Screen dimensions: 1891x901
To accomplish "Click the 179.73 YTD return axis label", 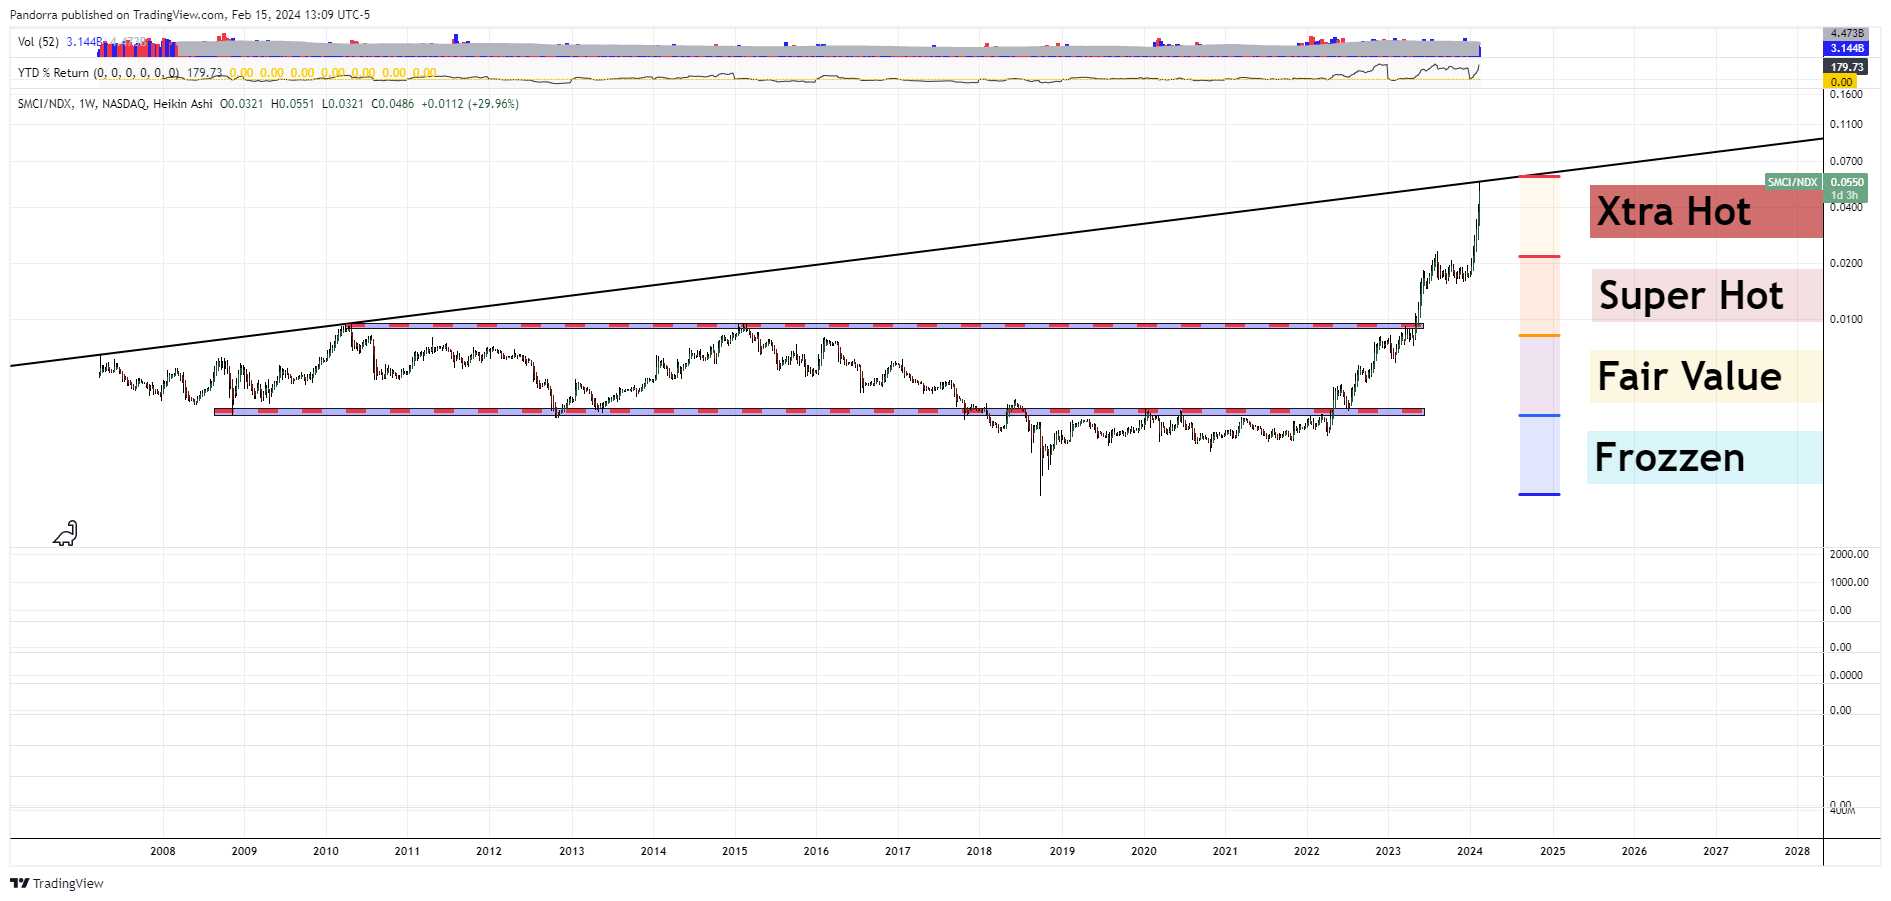I will coord(1846,67).
